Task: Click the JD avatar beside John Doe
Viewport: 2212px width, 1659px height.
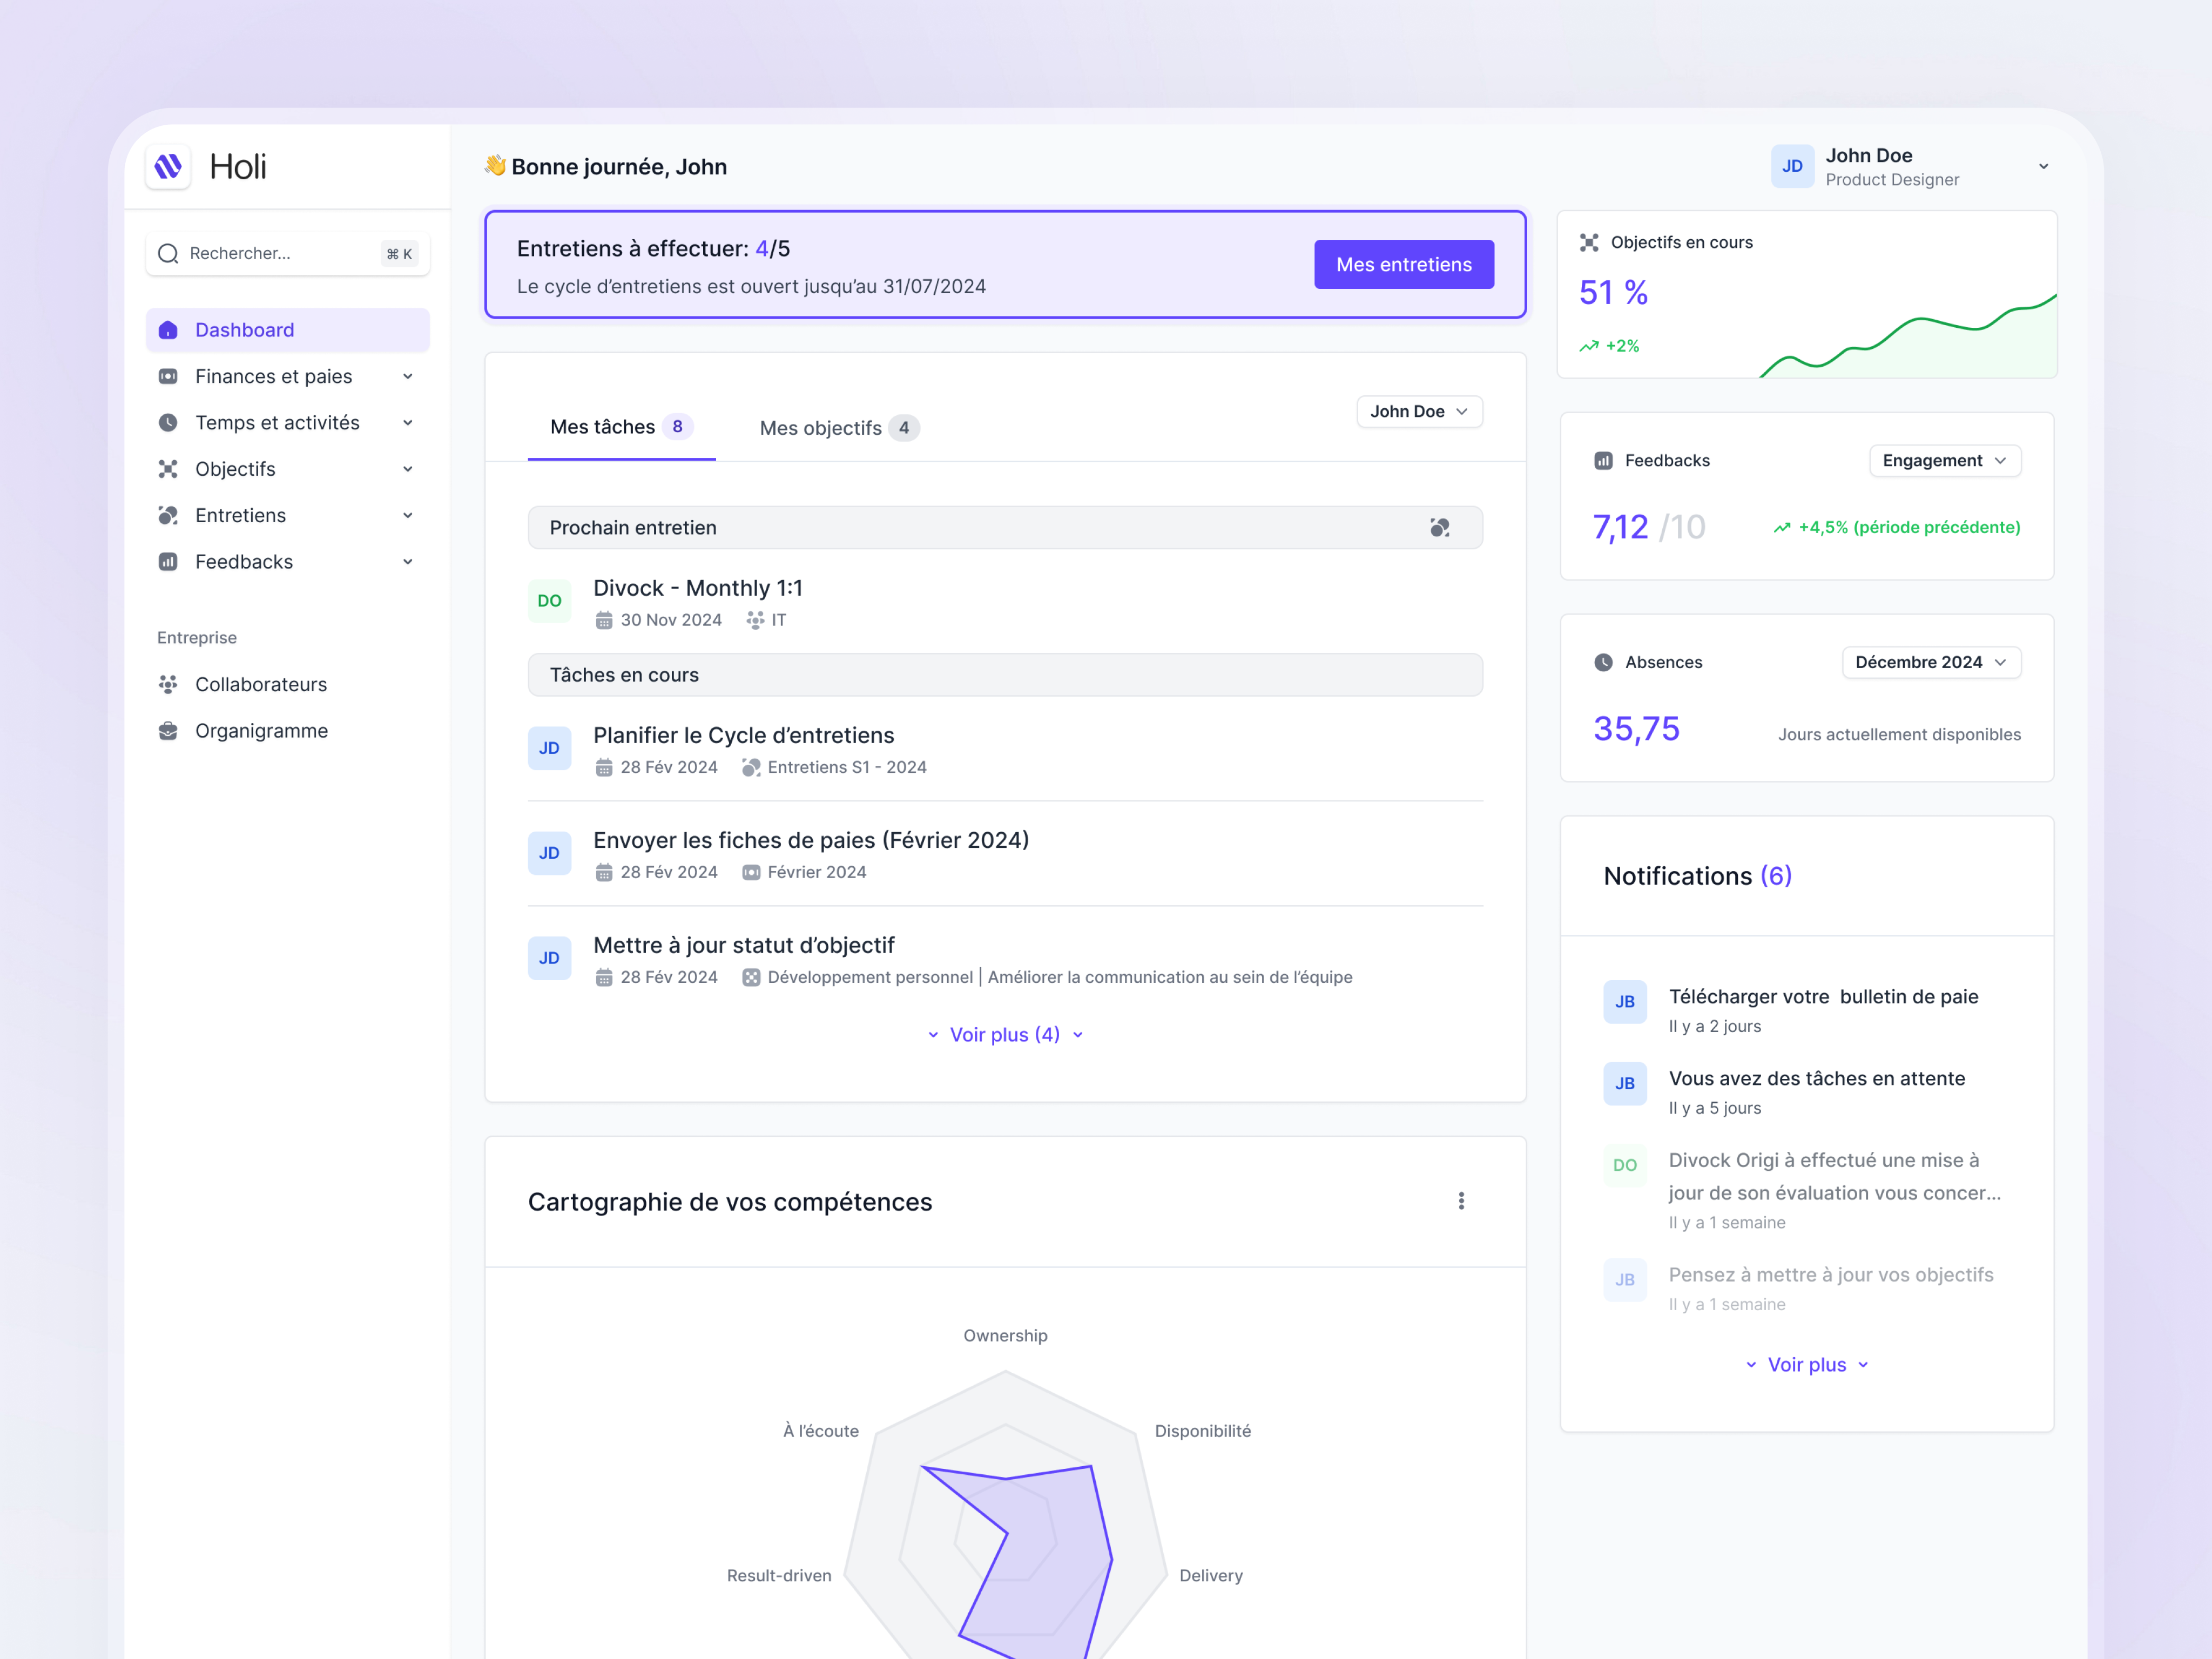Action: coord(1792,166)
